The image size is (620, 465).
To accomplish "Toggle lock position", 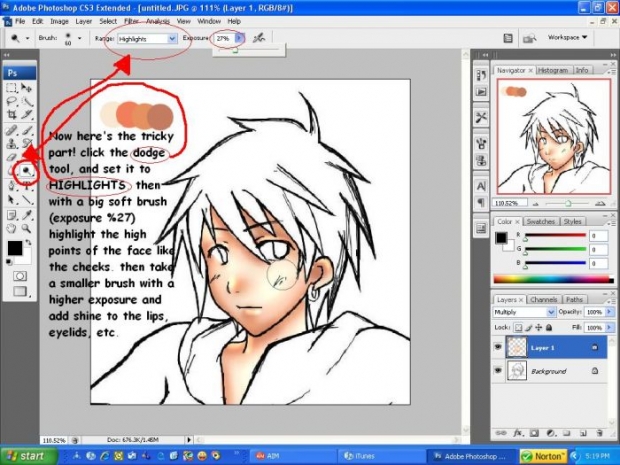I will point(539,327).
